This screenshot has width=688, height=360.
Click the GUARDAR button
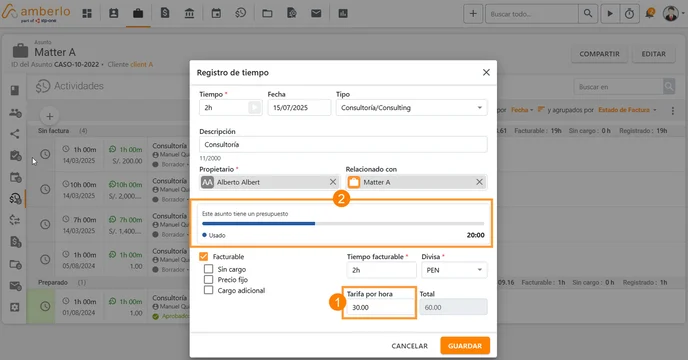tap(465, 346)
